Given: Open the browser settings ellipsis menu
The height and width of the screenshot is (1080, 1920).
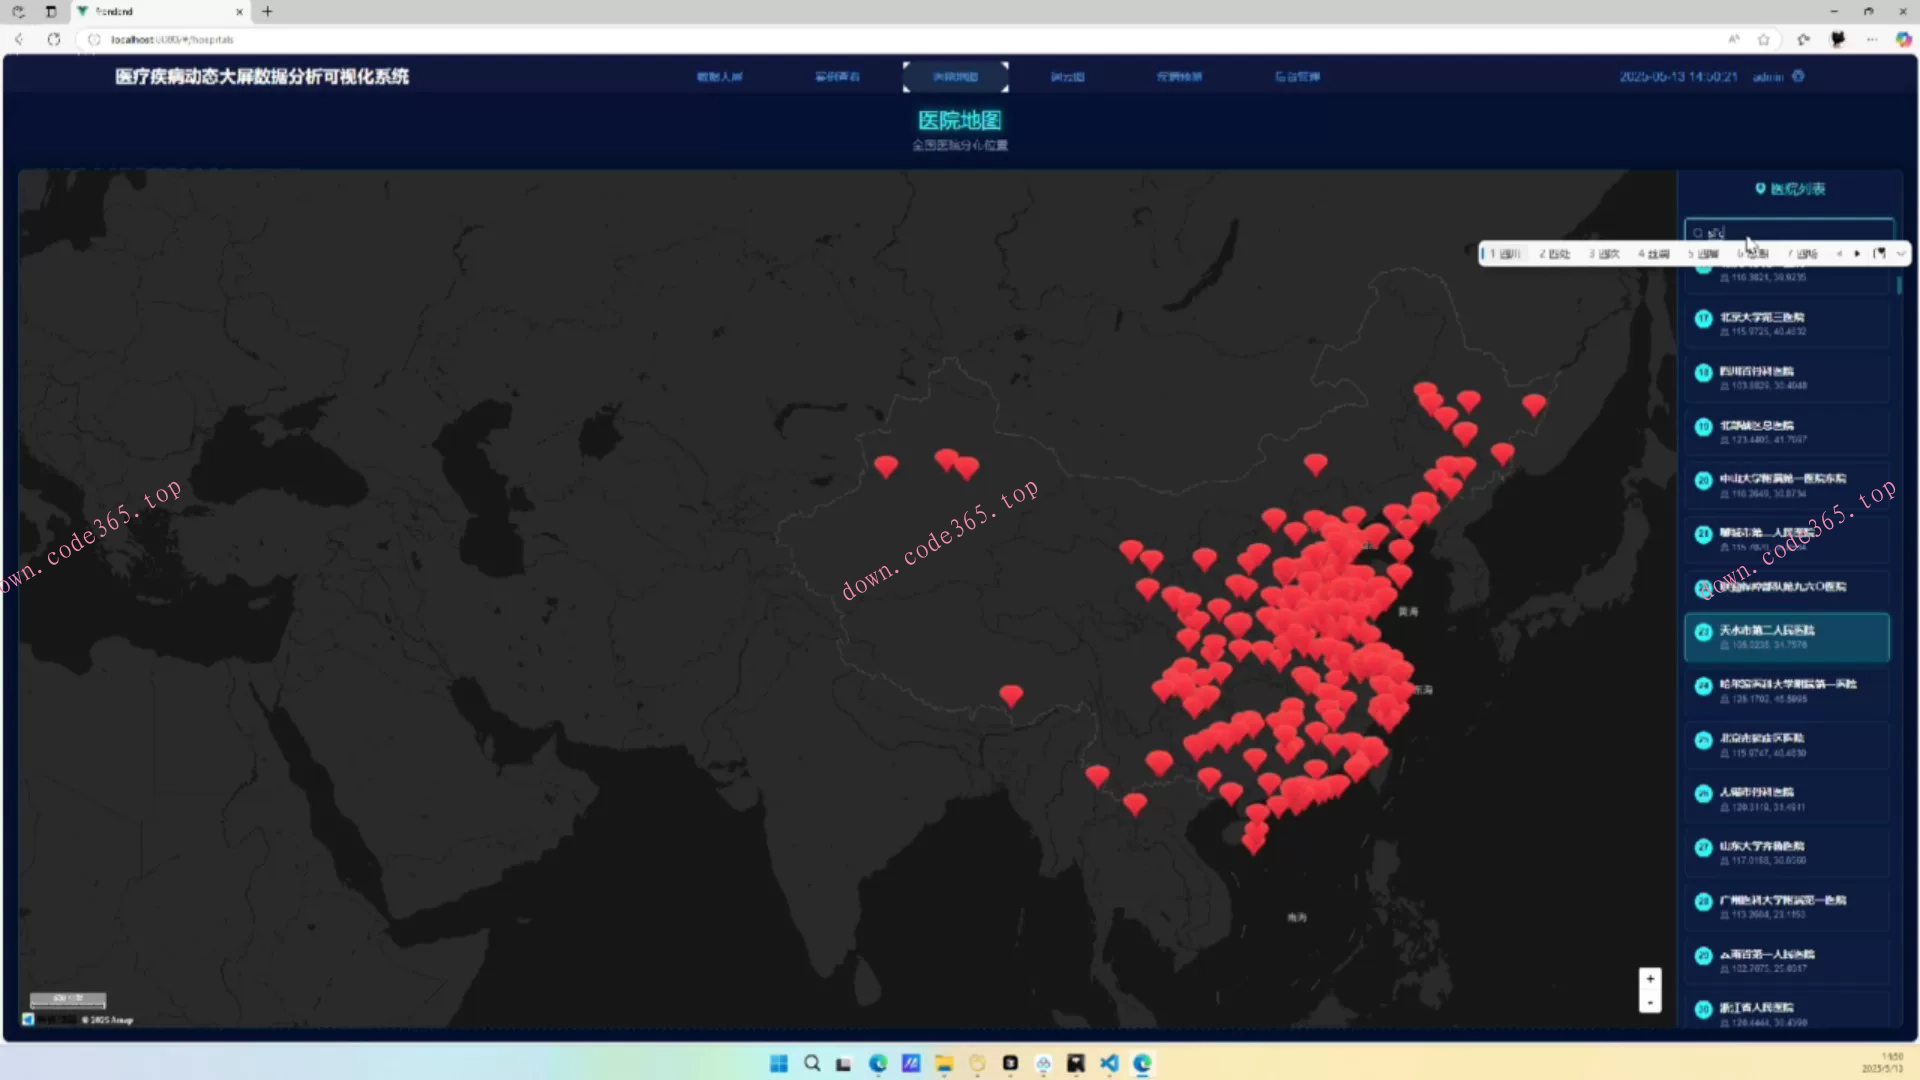Looking at the screenshot, I should point(1871,39).
